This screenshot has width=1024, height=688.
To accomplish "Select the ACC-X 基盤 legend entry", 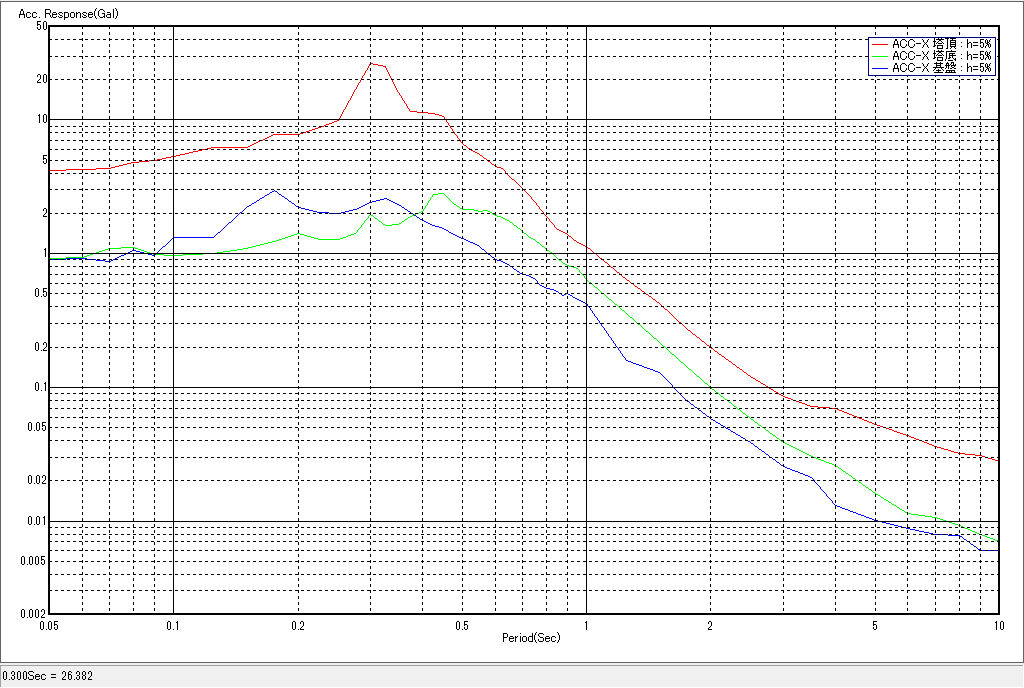I will pyautogui.click(x=941, y=68).
